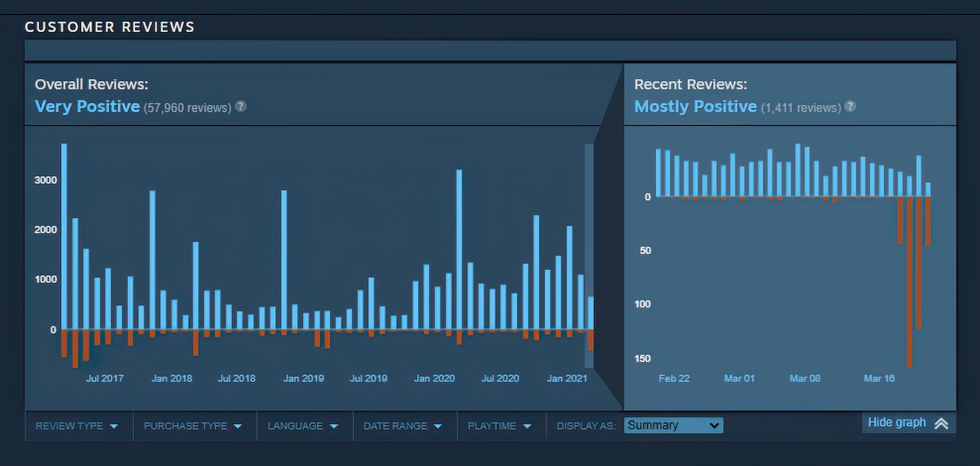The width and height of the screenshot is (980, 466).
Task: Select the (57,960 reviews) count text
Action: pos(188,108)
